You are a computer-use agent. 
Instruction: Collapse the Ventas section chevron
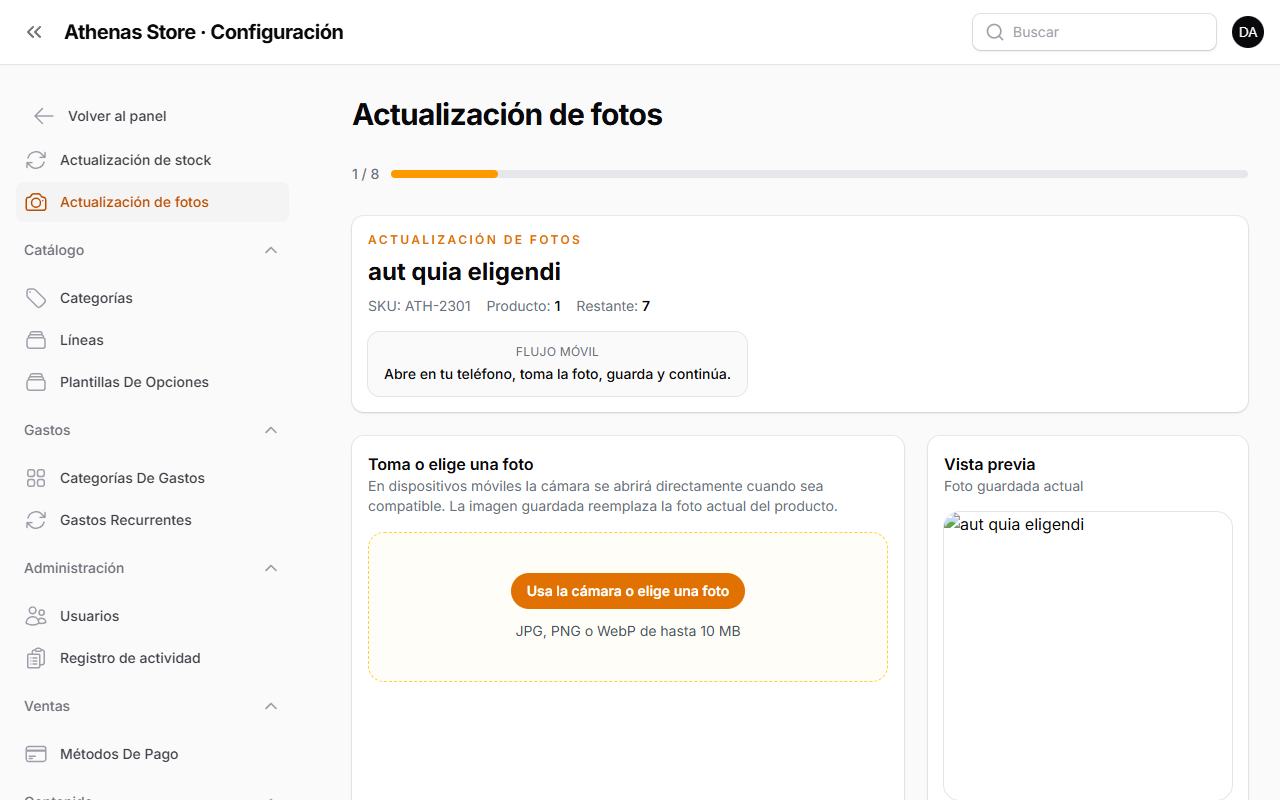271,706
